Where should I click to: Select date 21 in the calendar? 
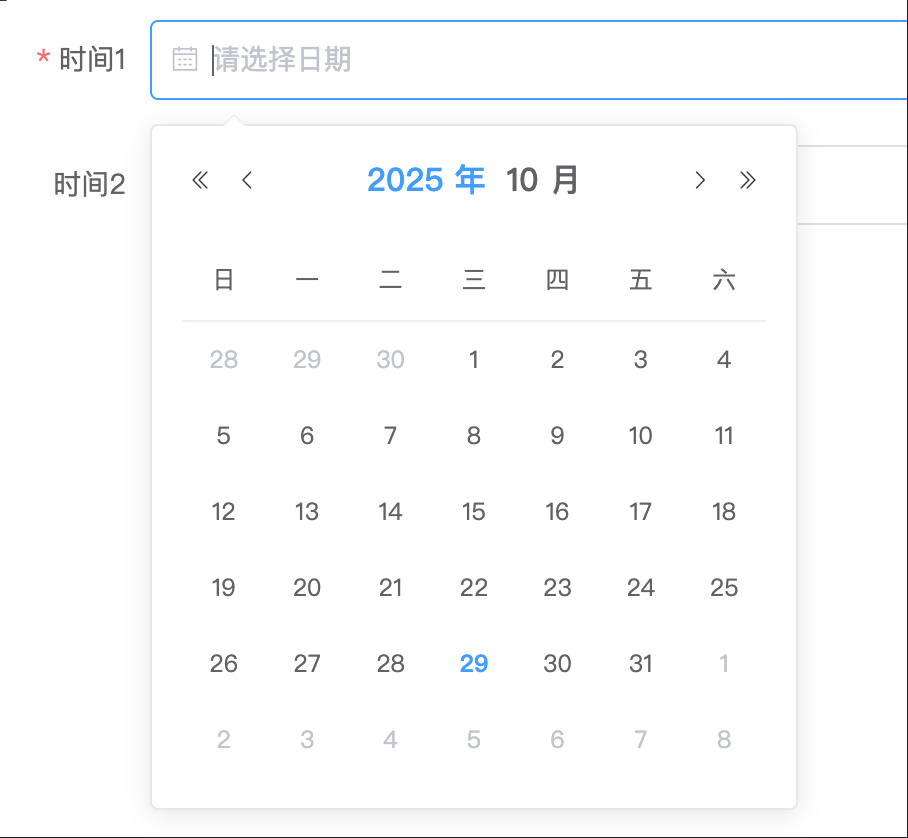coord(390,588)
